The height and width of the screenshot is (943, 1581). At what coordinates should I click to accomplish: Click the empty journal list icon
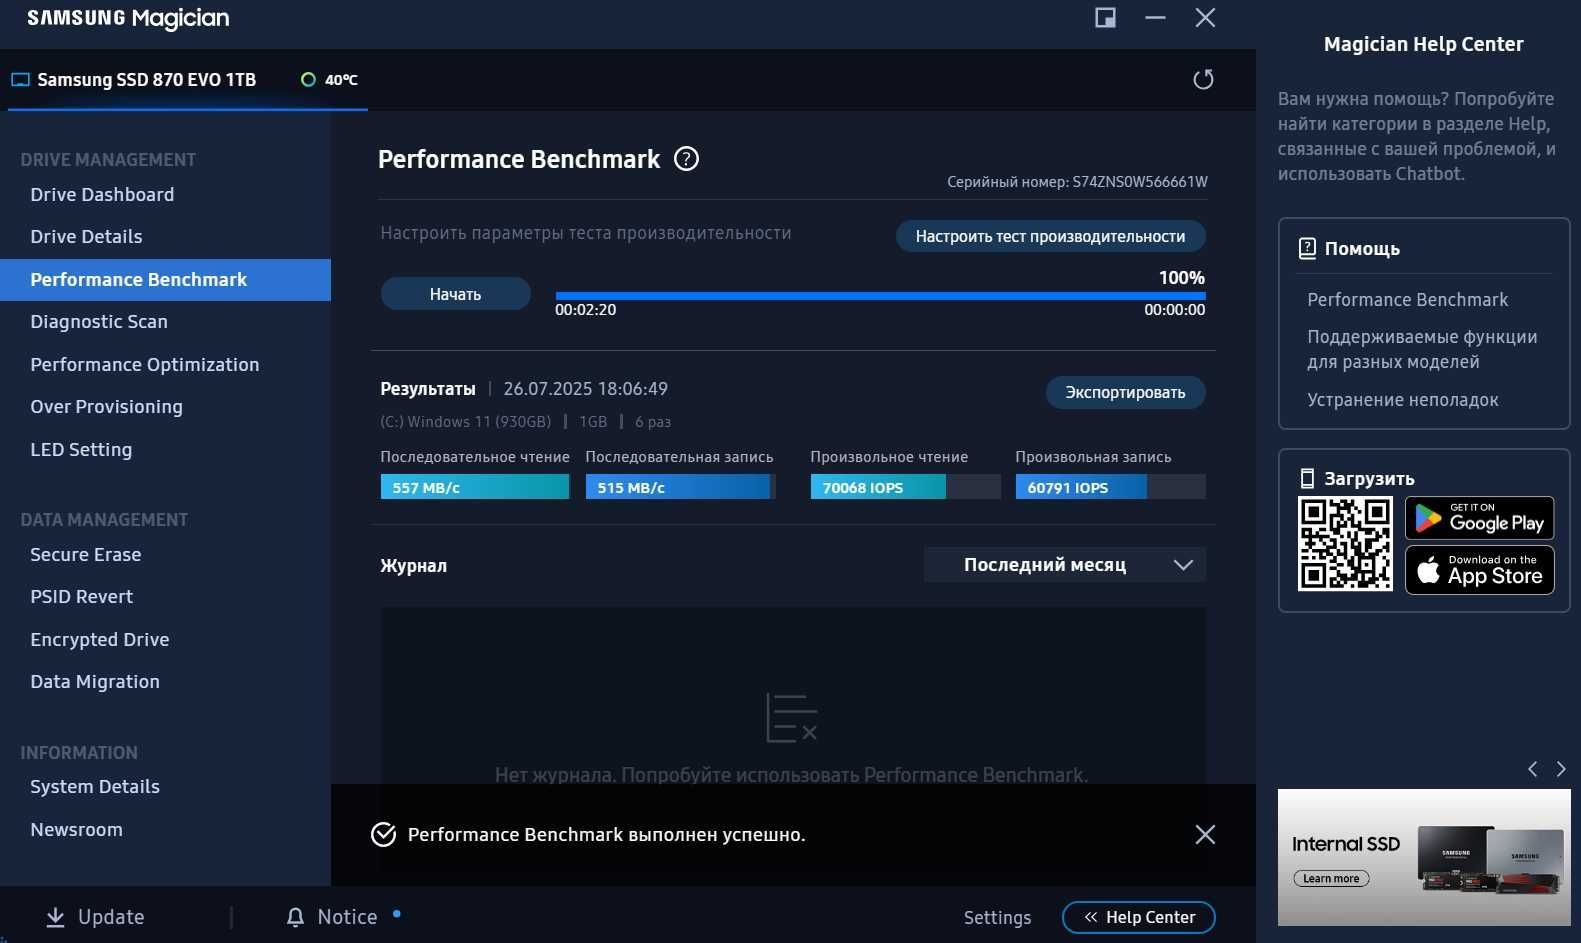coord(791,718)
